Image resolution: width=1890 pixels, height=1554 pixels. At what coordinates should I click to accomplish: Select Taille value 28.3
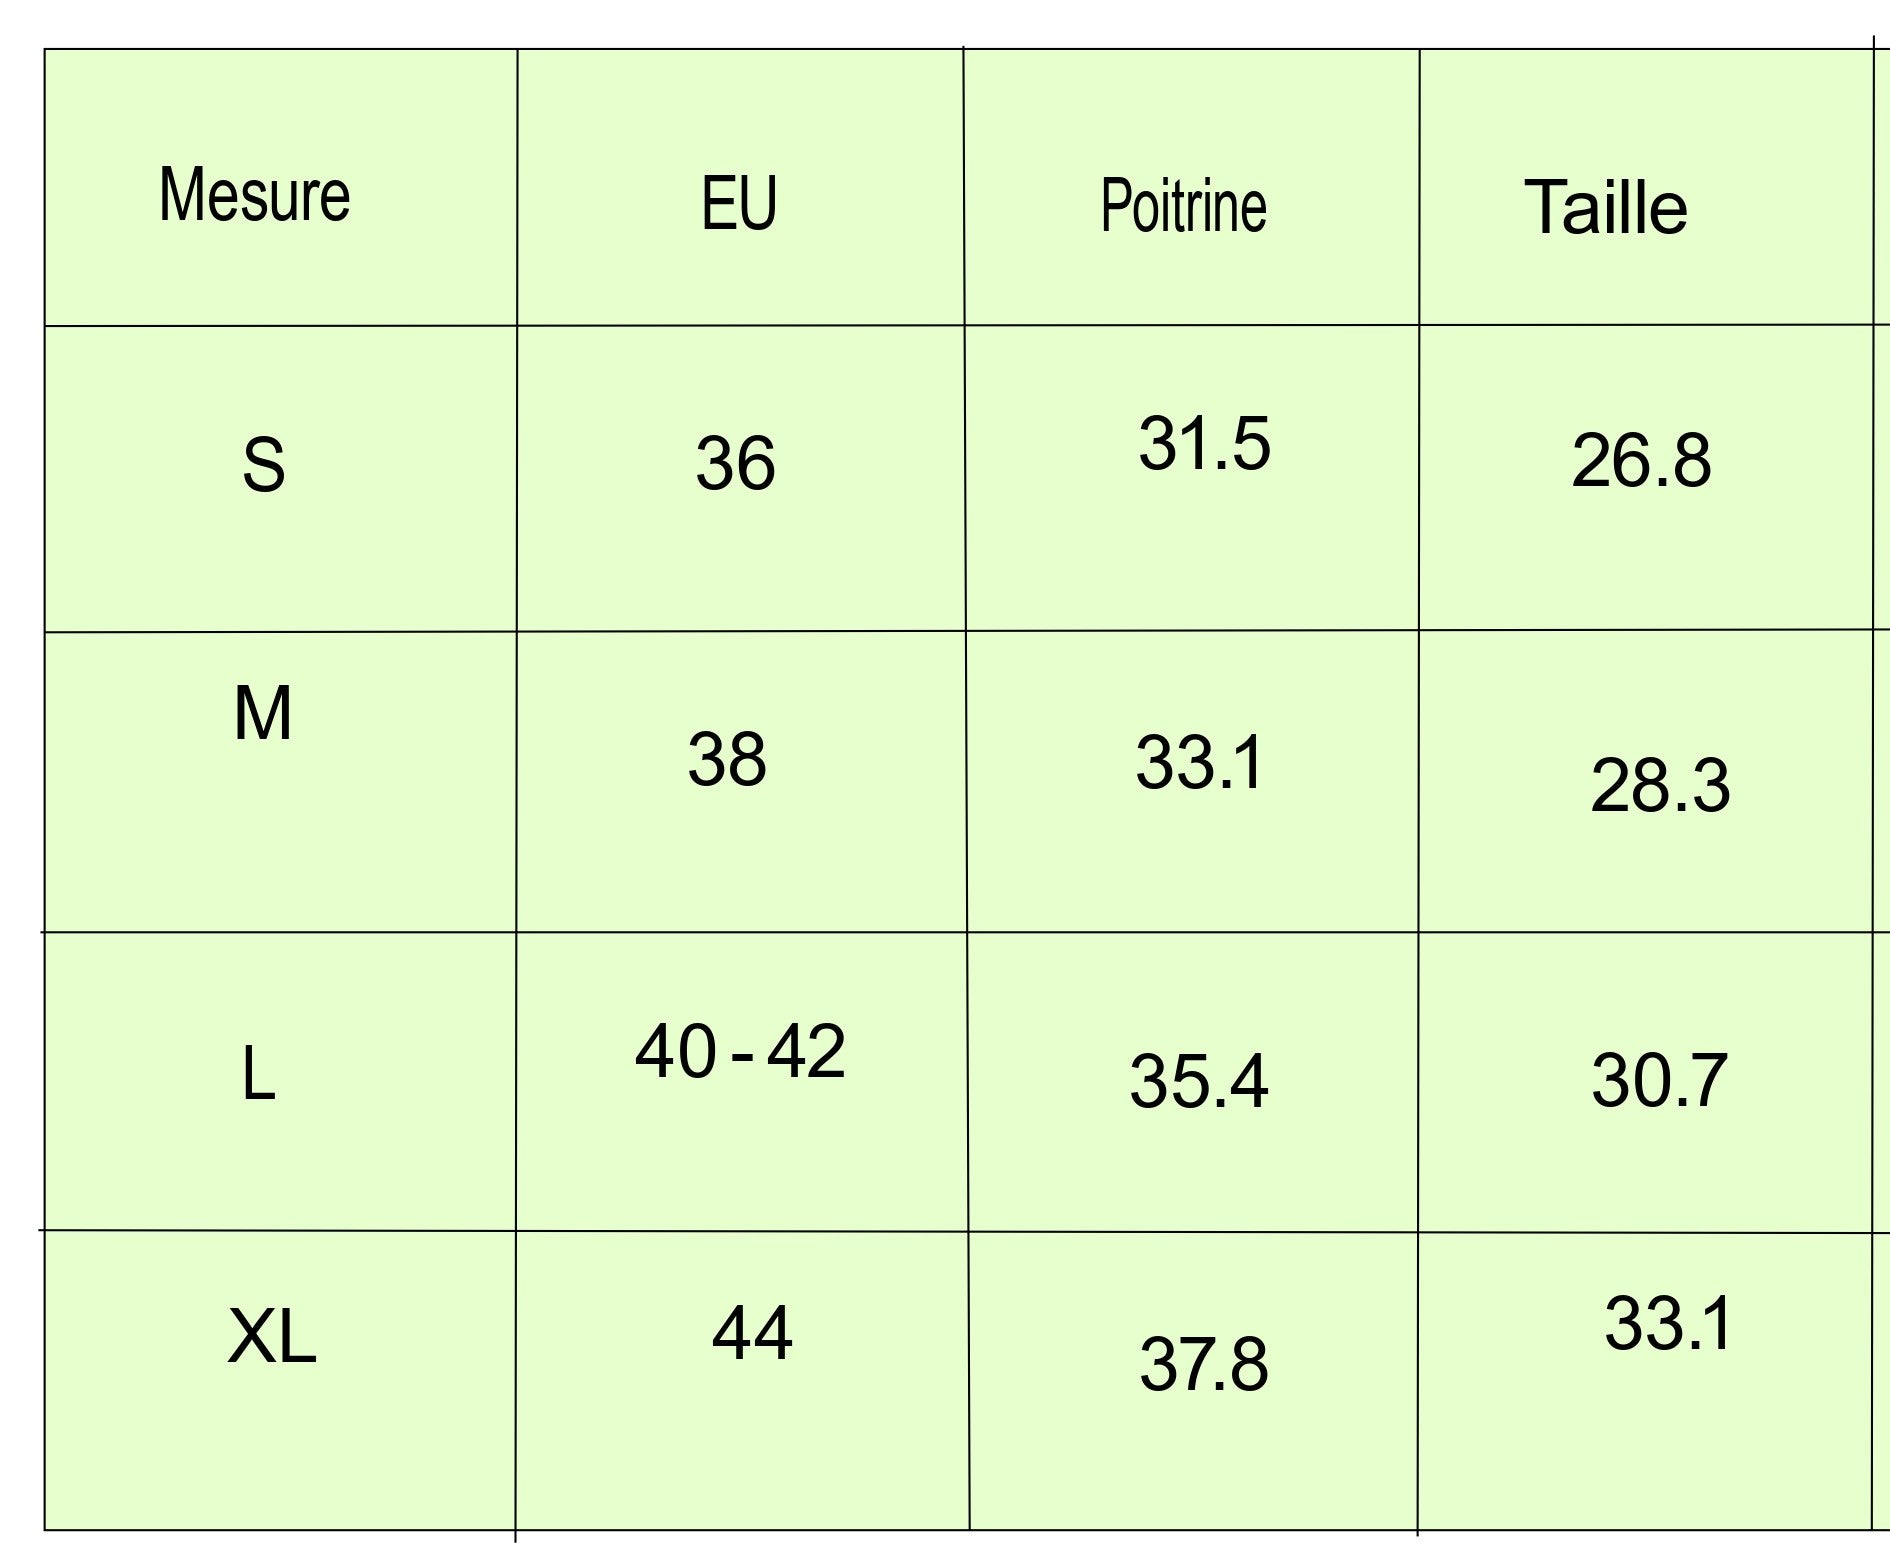point(1660,786)
